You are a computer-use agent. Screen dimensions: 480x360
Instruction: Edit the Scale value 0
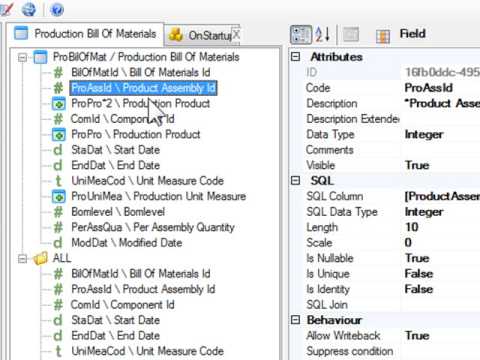point(440,243)
